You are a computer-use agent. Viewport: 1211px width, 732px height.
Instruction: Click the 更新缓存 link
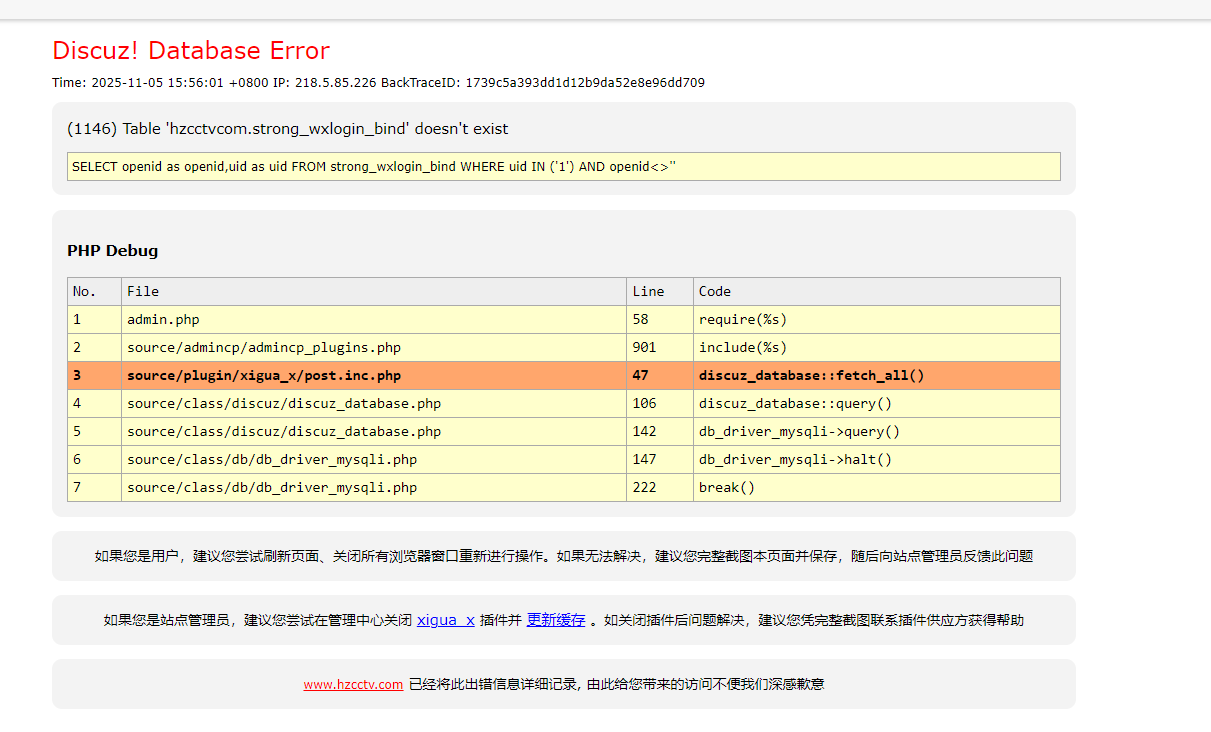556,620
